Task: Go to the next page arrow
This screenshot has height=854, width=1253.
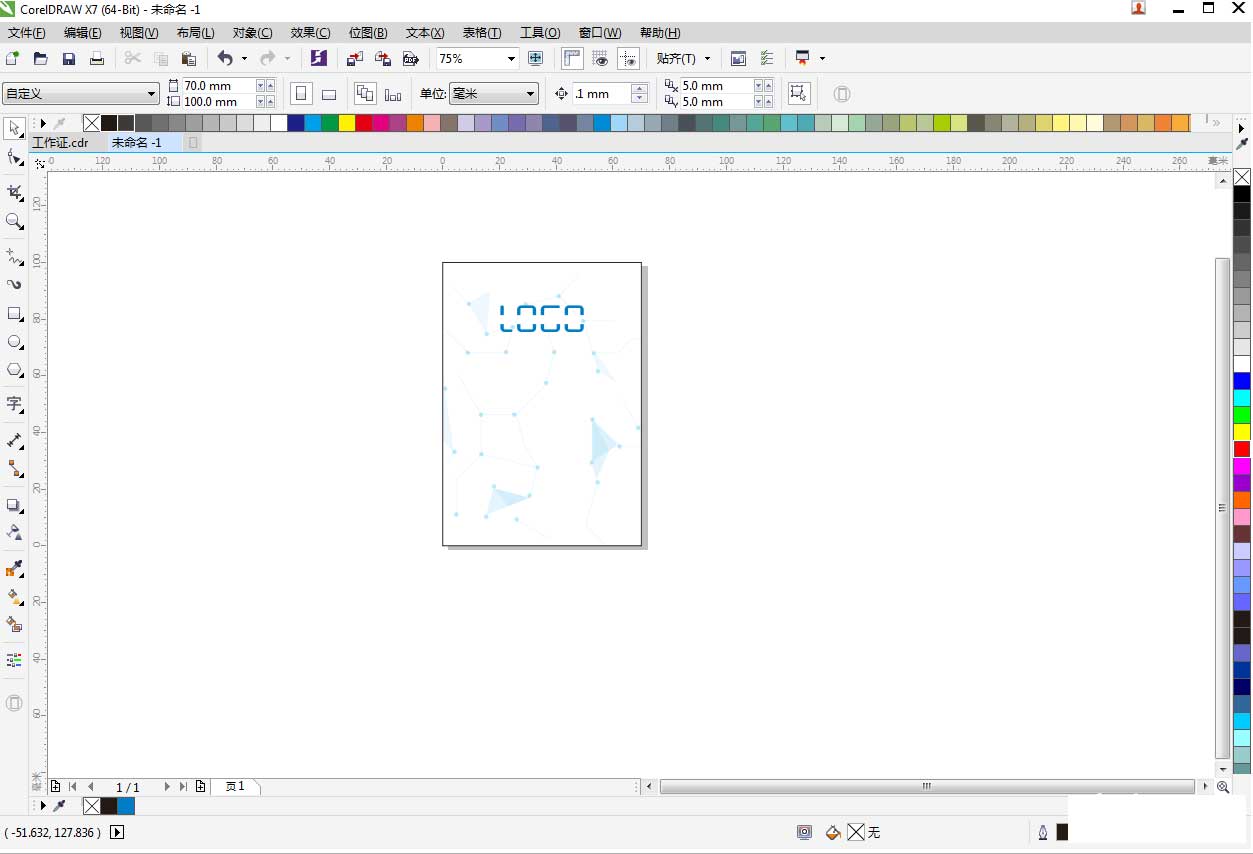Action: pos(167,787)
